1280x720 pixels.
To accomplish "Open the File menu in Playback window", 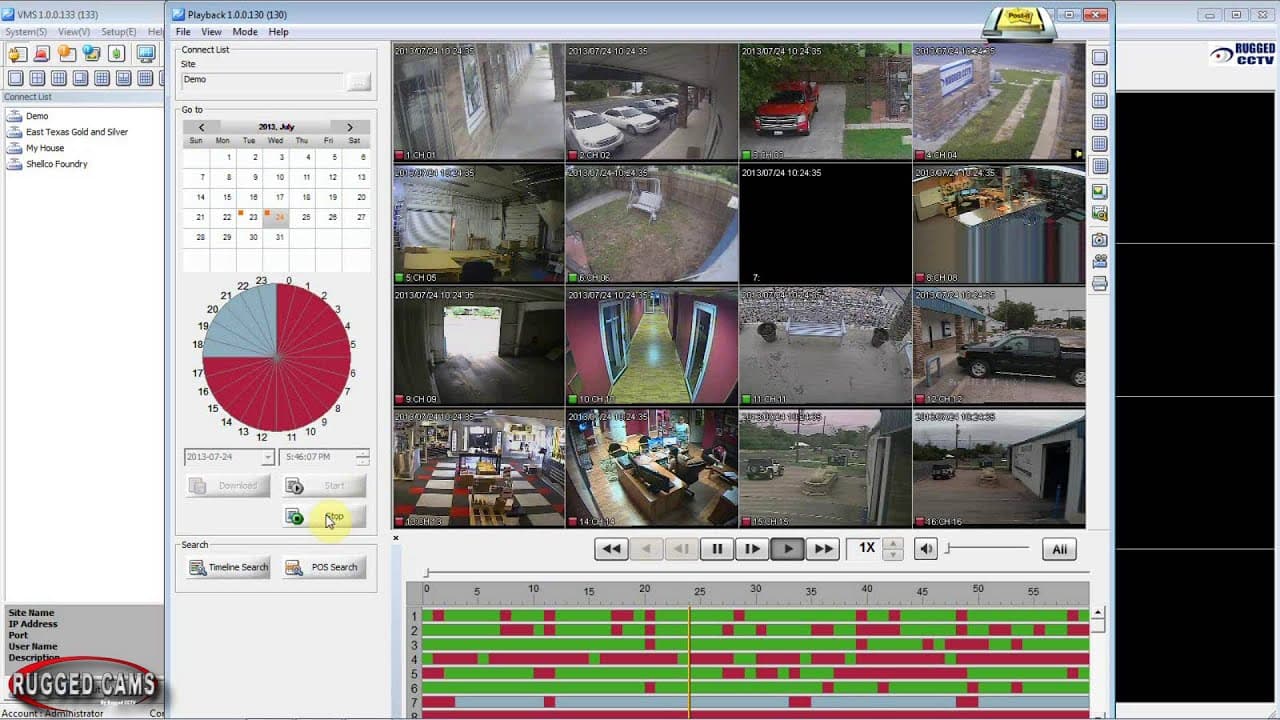I will (x=183, y=32).
